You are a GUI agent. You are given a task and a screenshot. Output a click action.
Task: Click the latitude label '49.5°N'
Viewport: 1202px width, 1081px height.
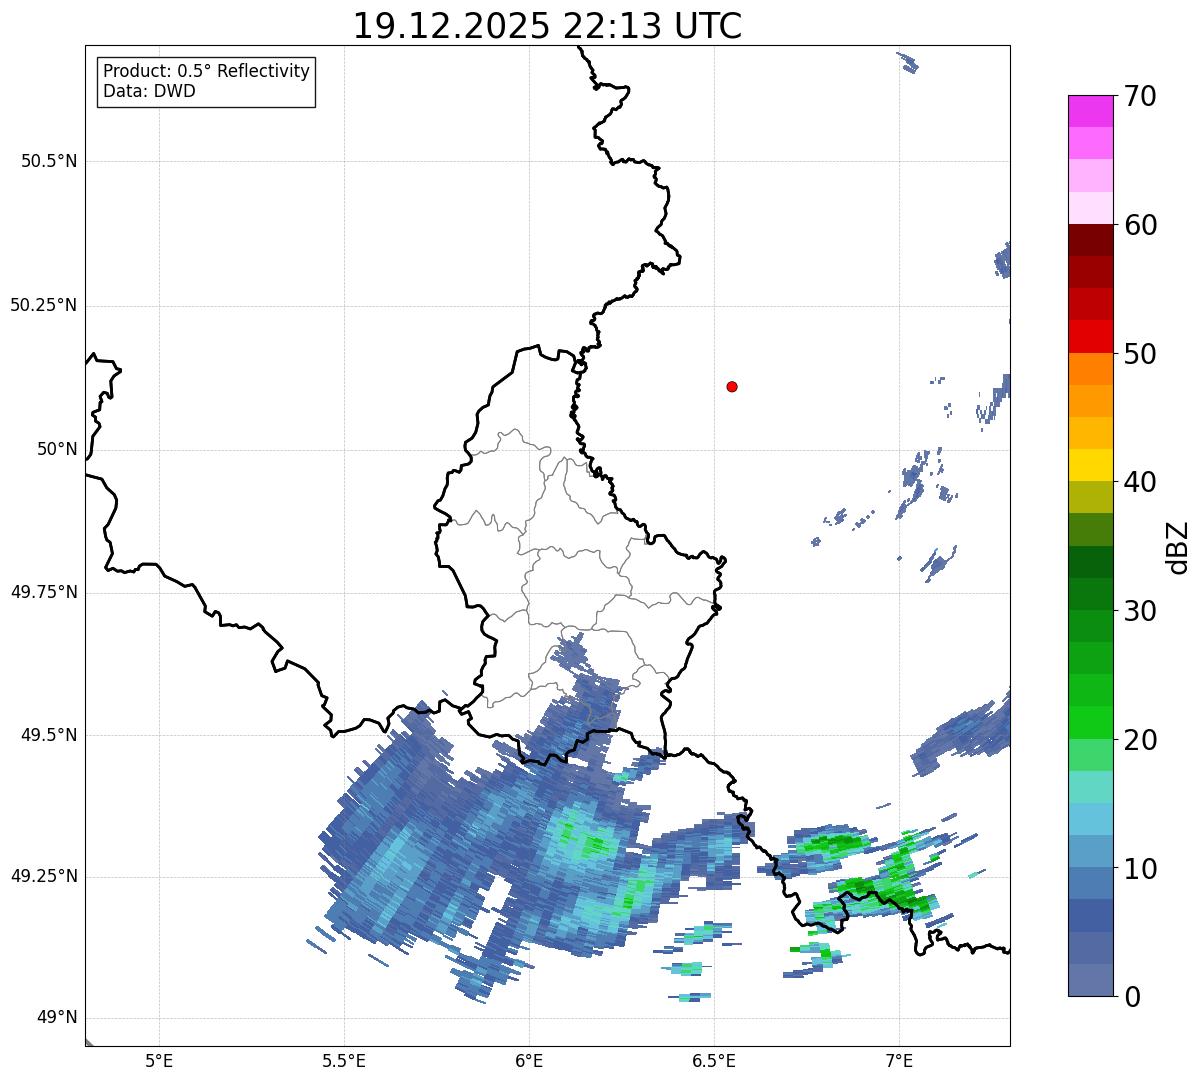49,735
